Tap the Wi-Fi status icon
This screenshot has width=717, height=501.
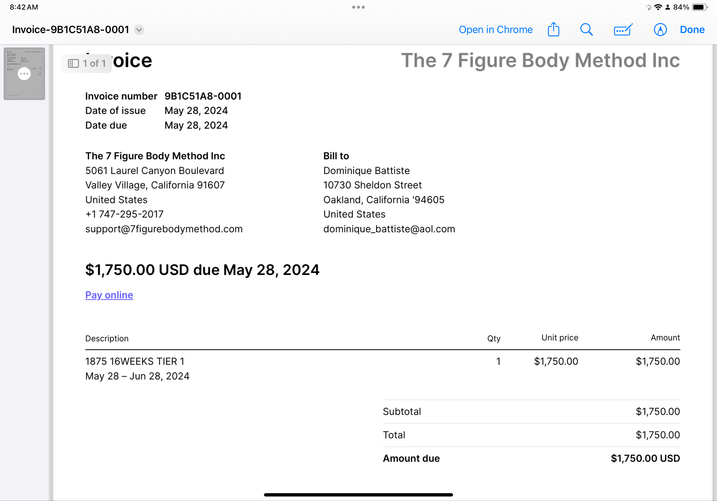click(658, 7)
